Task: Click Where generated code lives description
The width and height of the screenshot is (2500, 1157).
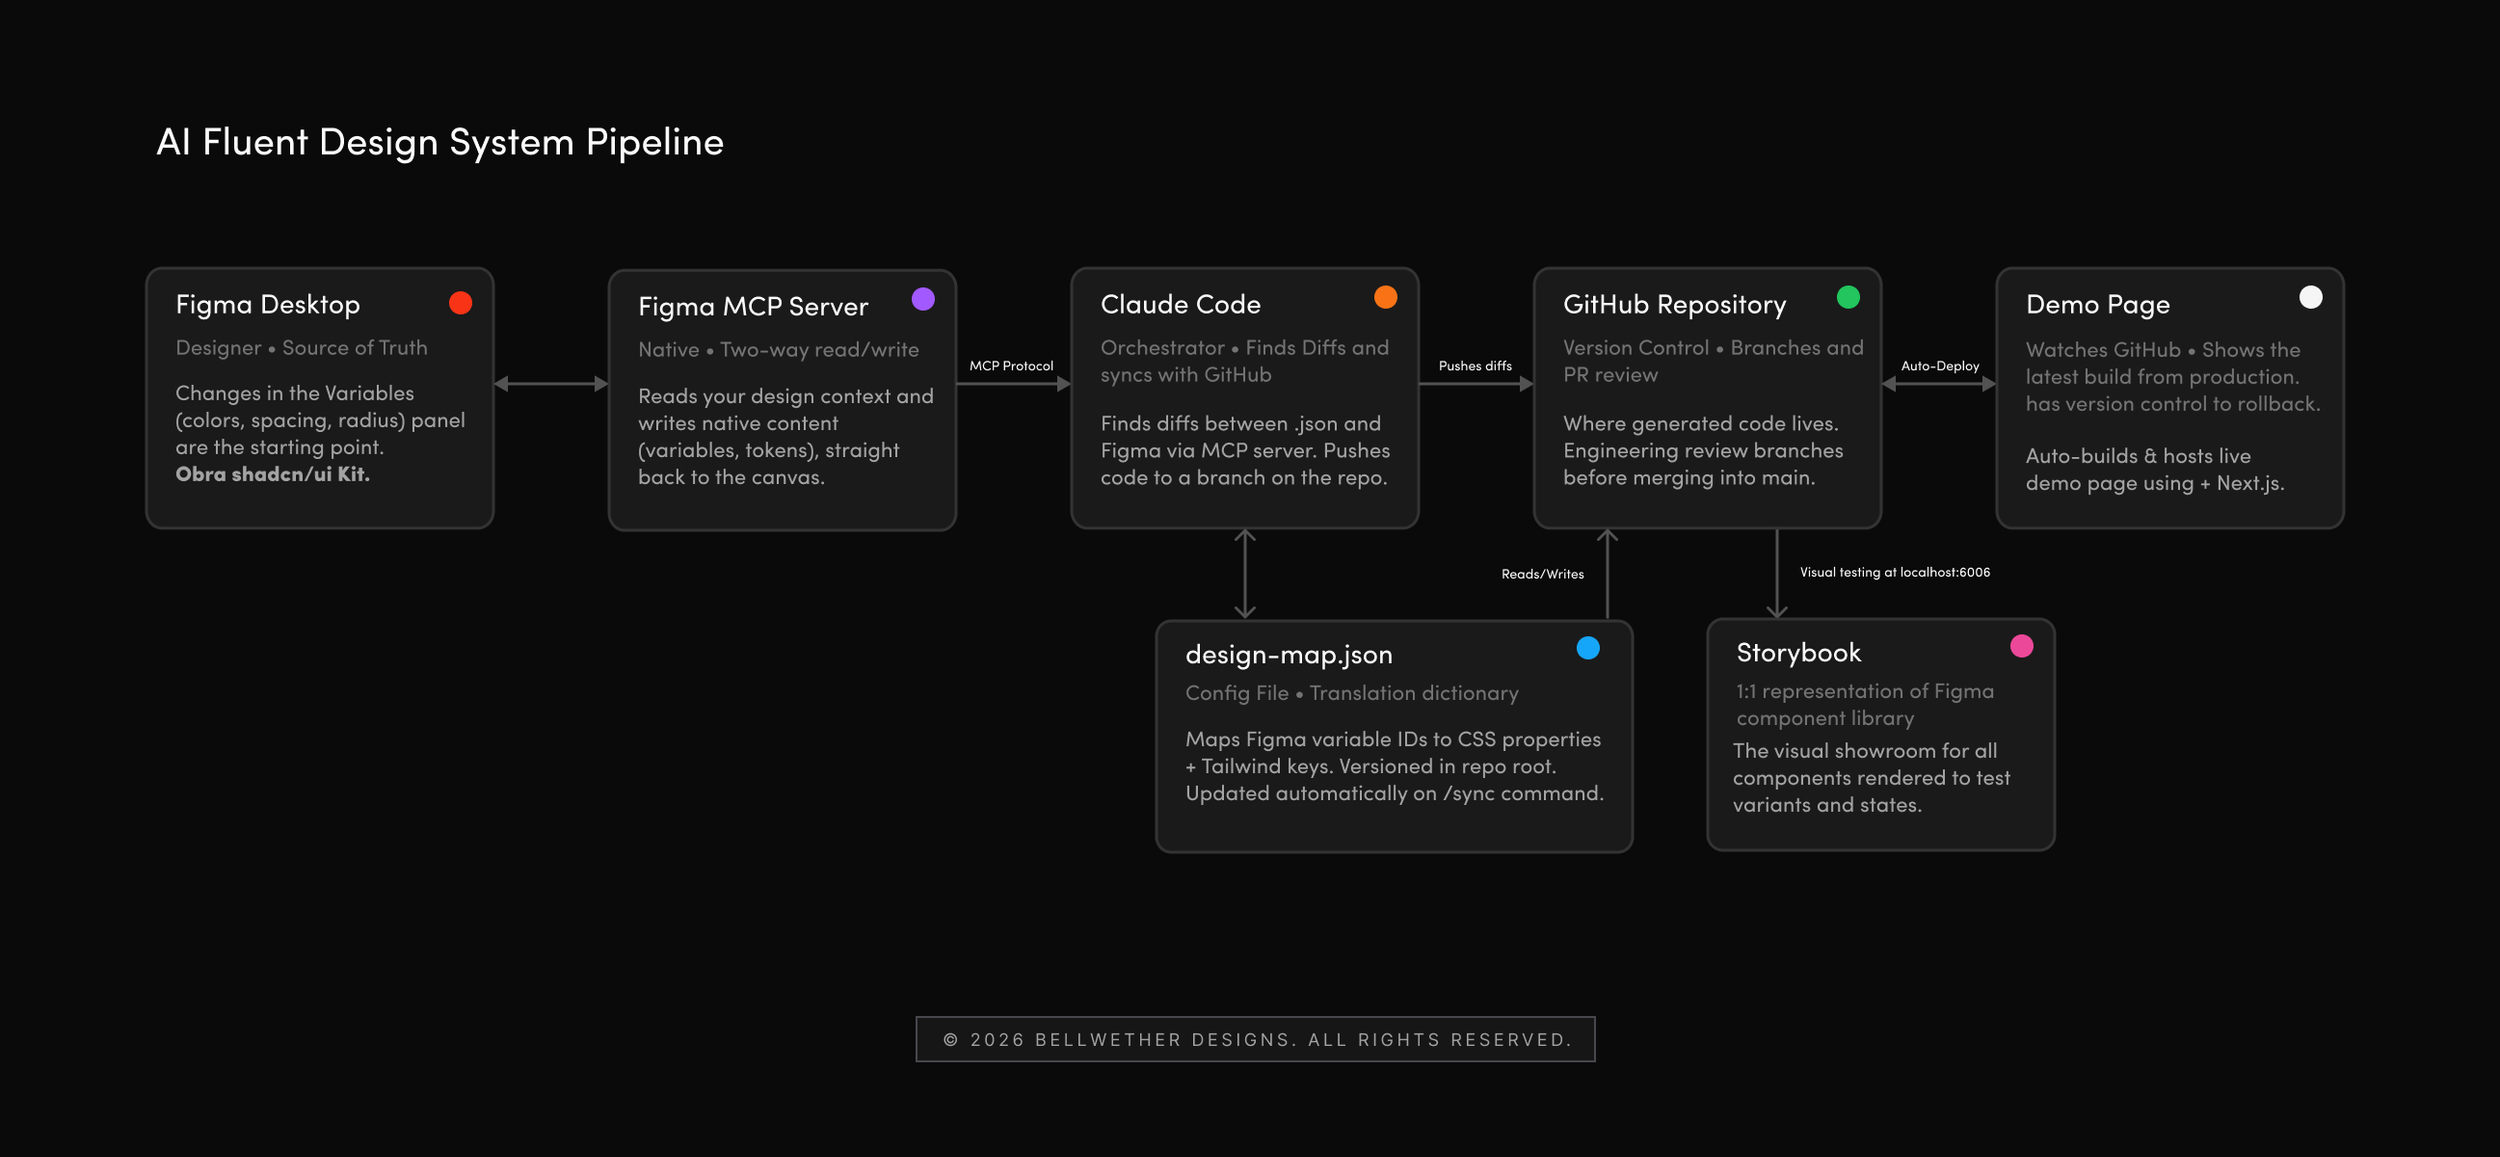Action: tap(1703, 451)
